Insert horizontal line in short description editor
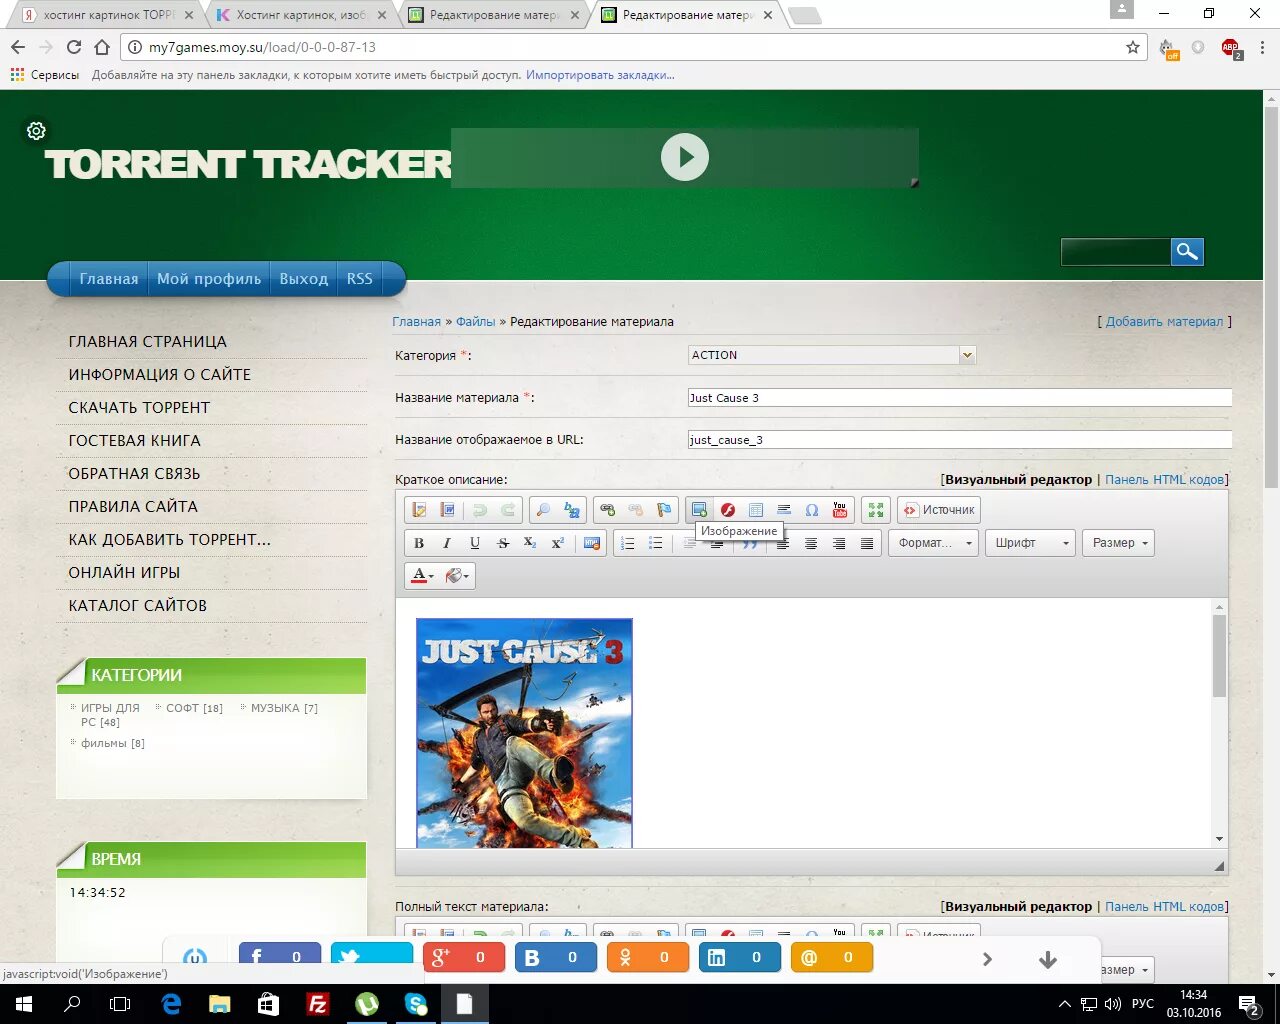 784,510
